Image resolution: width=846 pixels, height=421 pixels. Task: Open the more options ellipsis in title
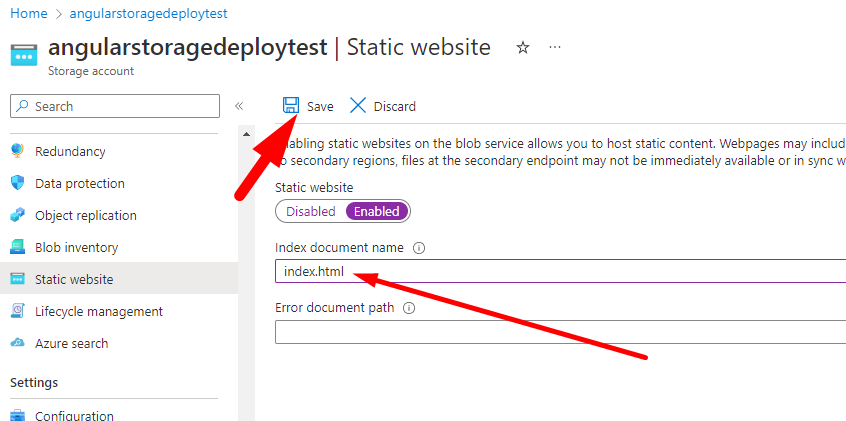click(555, 48)
